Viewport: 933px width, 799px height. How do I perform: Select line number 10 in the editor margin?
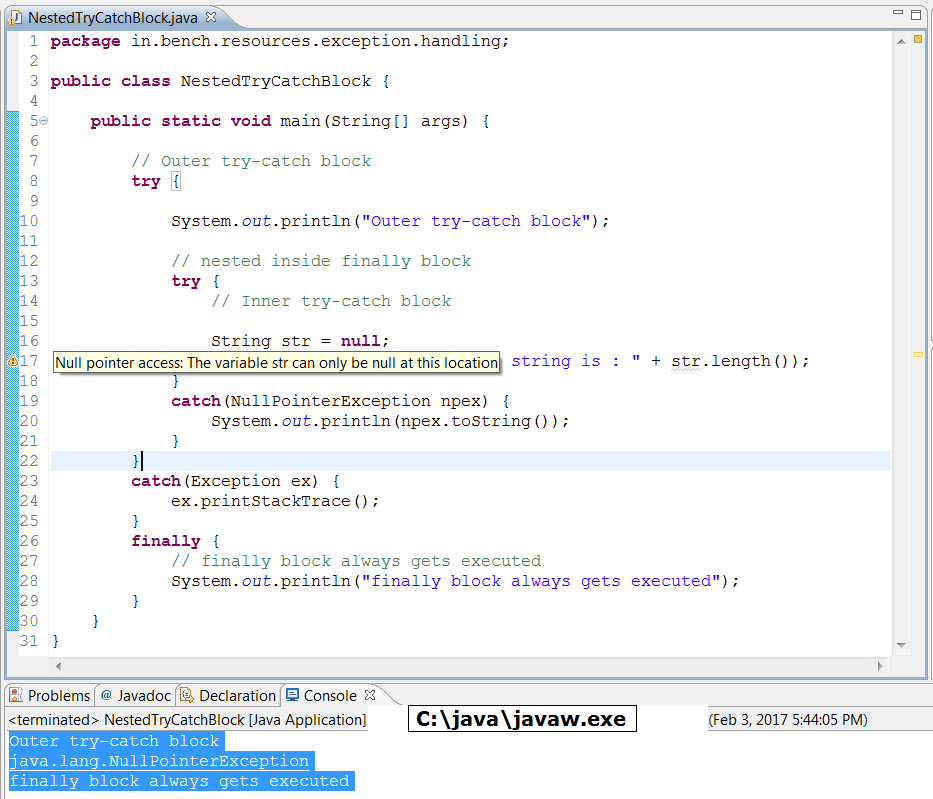pos(29,220)
